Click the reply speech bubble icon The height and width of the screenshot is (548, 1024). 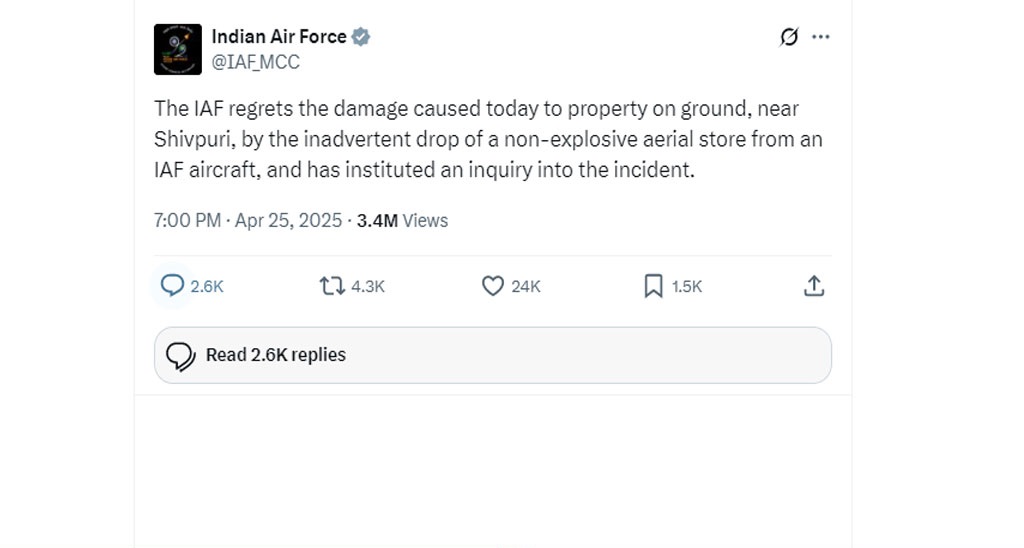coord(172,285)
